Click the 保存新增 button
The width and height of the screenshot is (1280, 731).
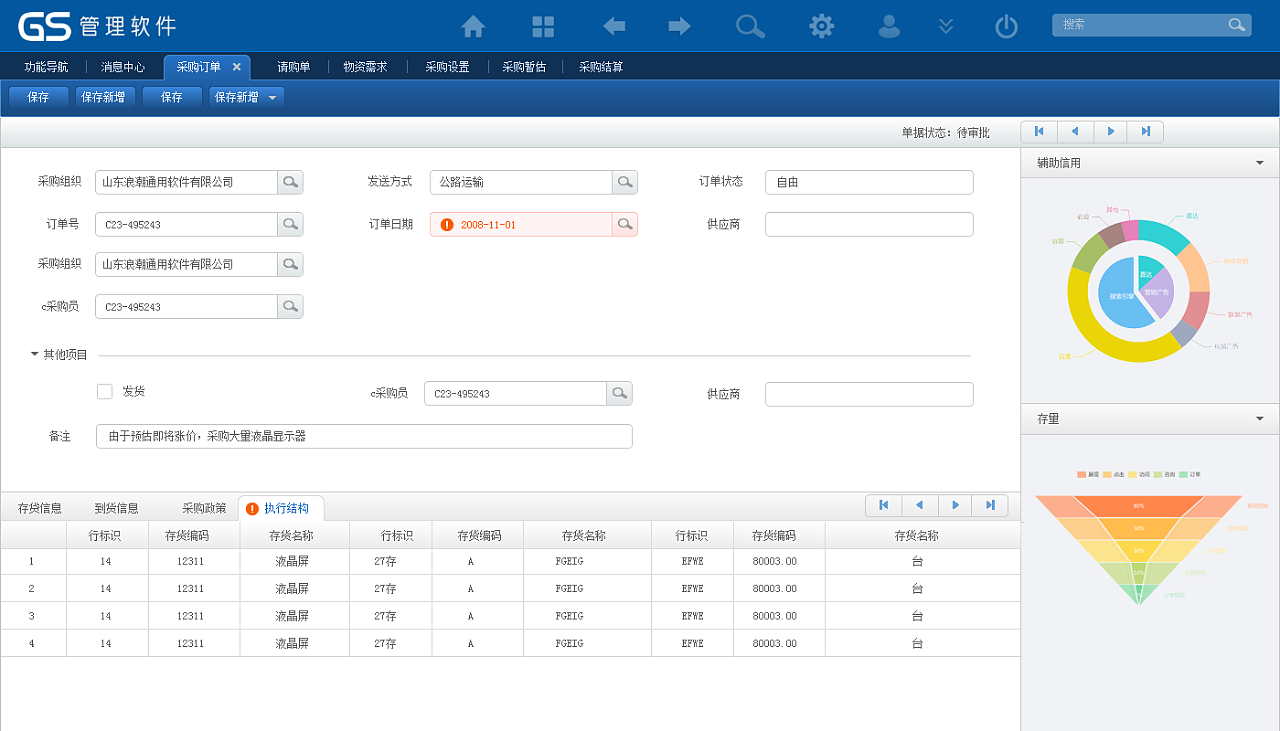105,97
